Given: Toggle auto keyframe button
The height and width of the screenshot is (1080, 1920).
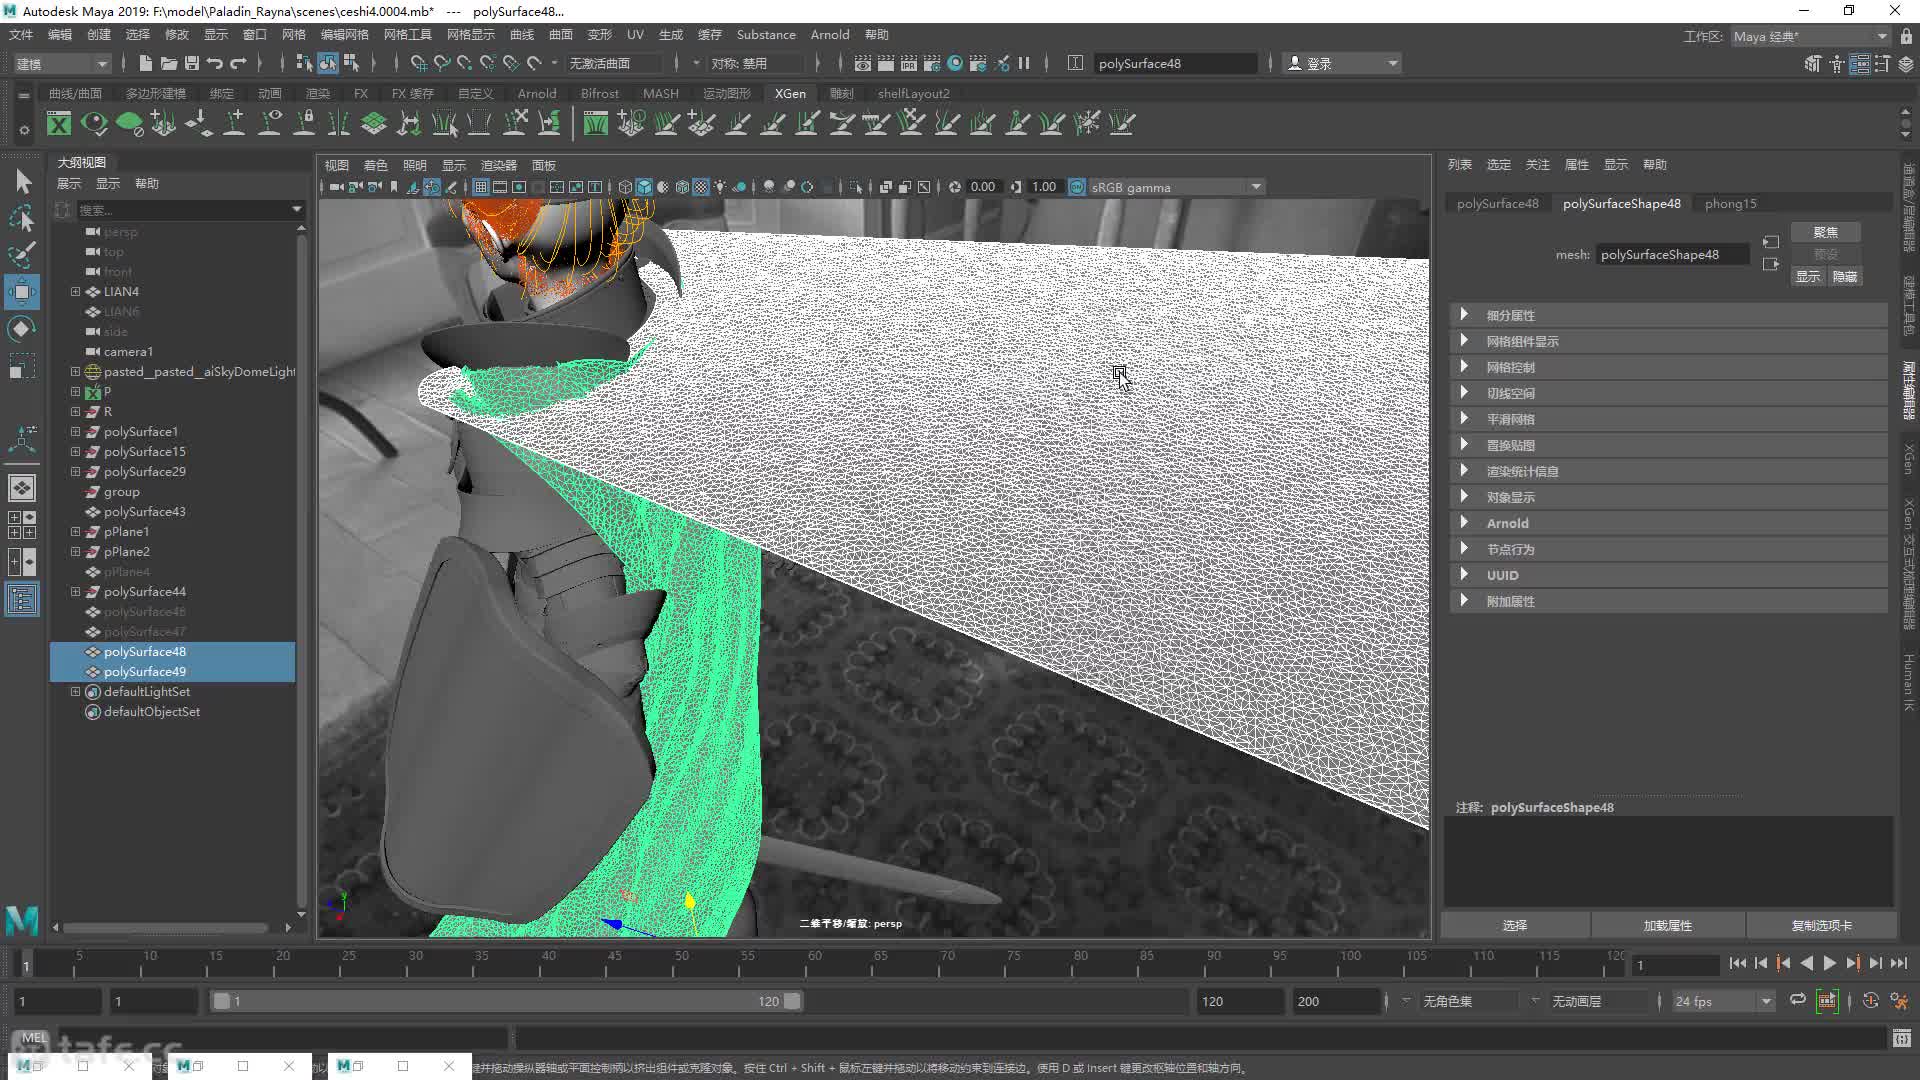Looking at the screenshot, I should click(1871, 1001).
